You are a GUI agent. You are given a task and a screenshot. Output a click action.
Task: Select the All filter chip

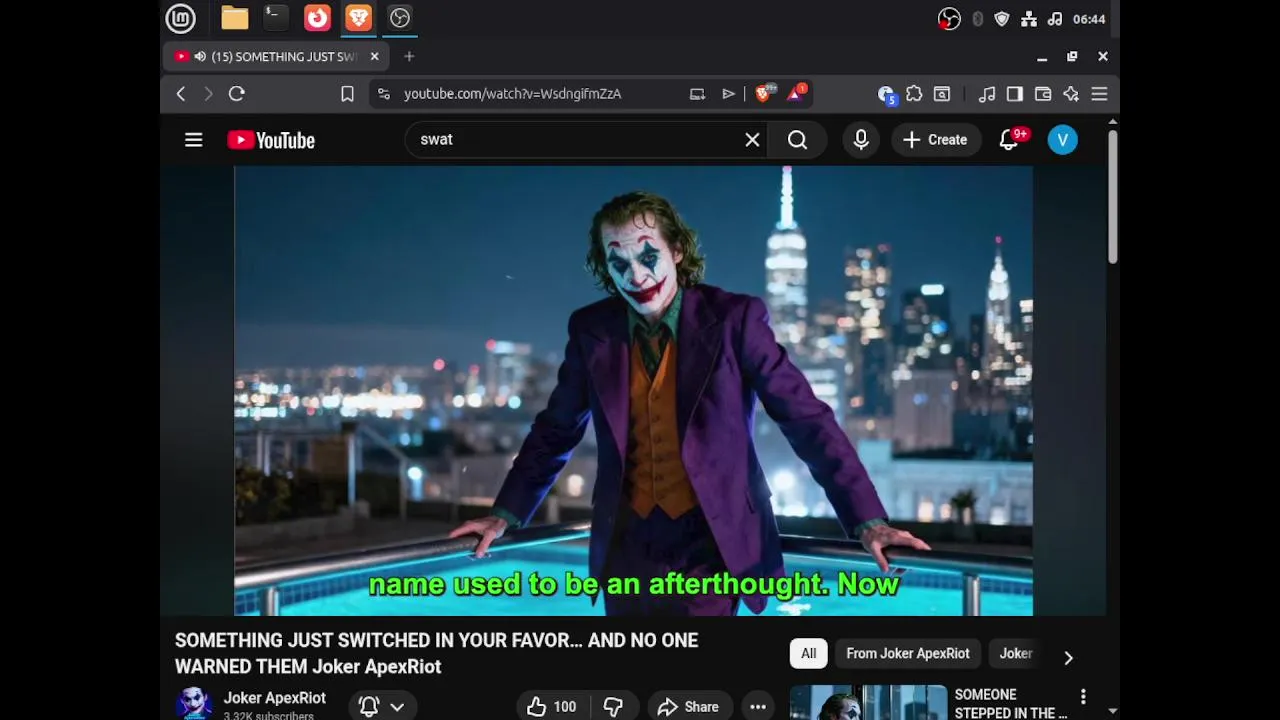(809, 654)
